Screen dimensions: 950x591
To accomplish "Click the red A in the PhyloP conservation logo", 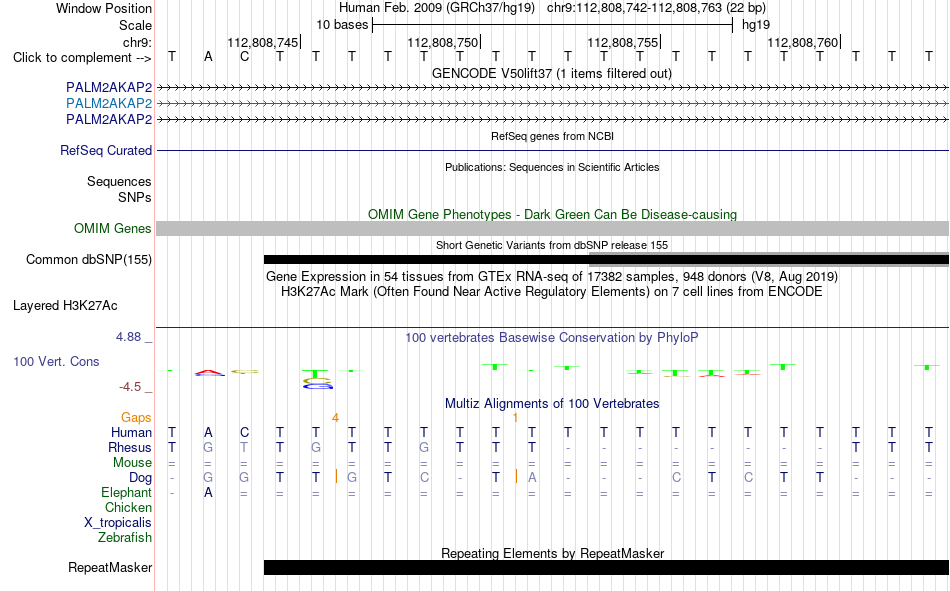I will tap(208, 372).
